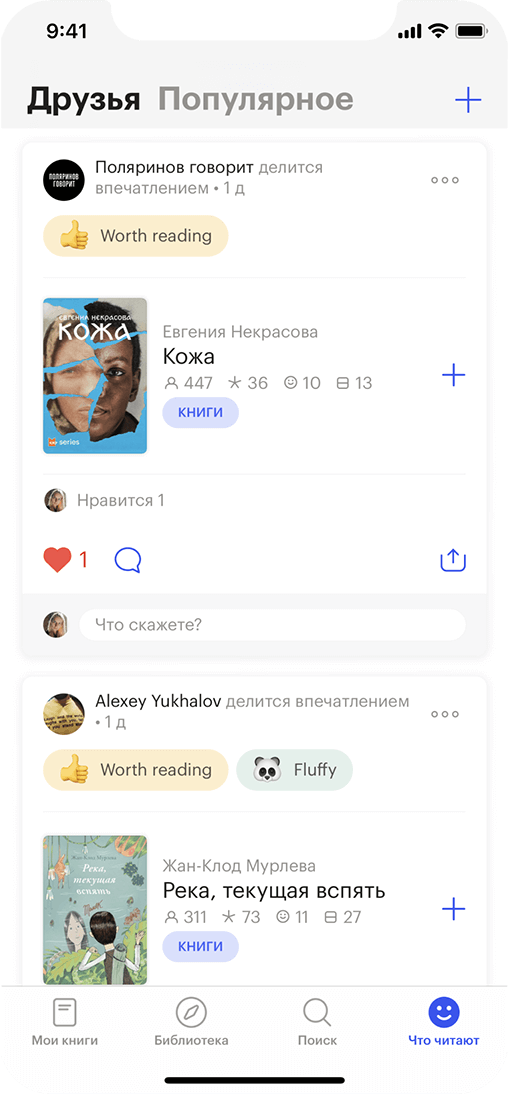508x1094 pixels.
Task: Tap the КНИГИ tag under Кожа
Action: (201, 412)
